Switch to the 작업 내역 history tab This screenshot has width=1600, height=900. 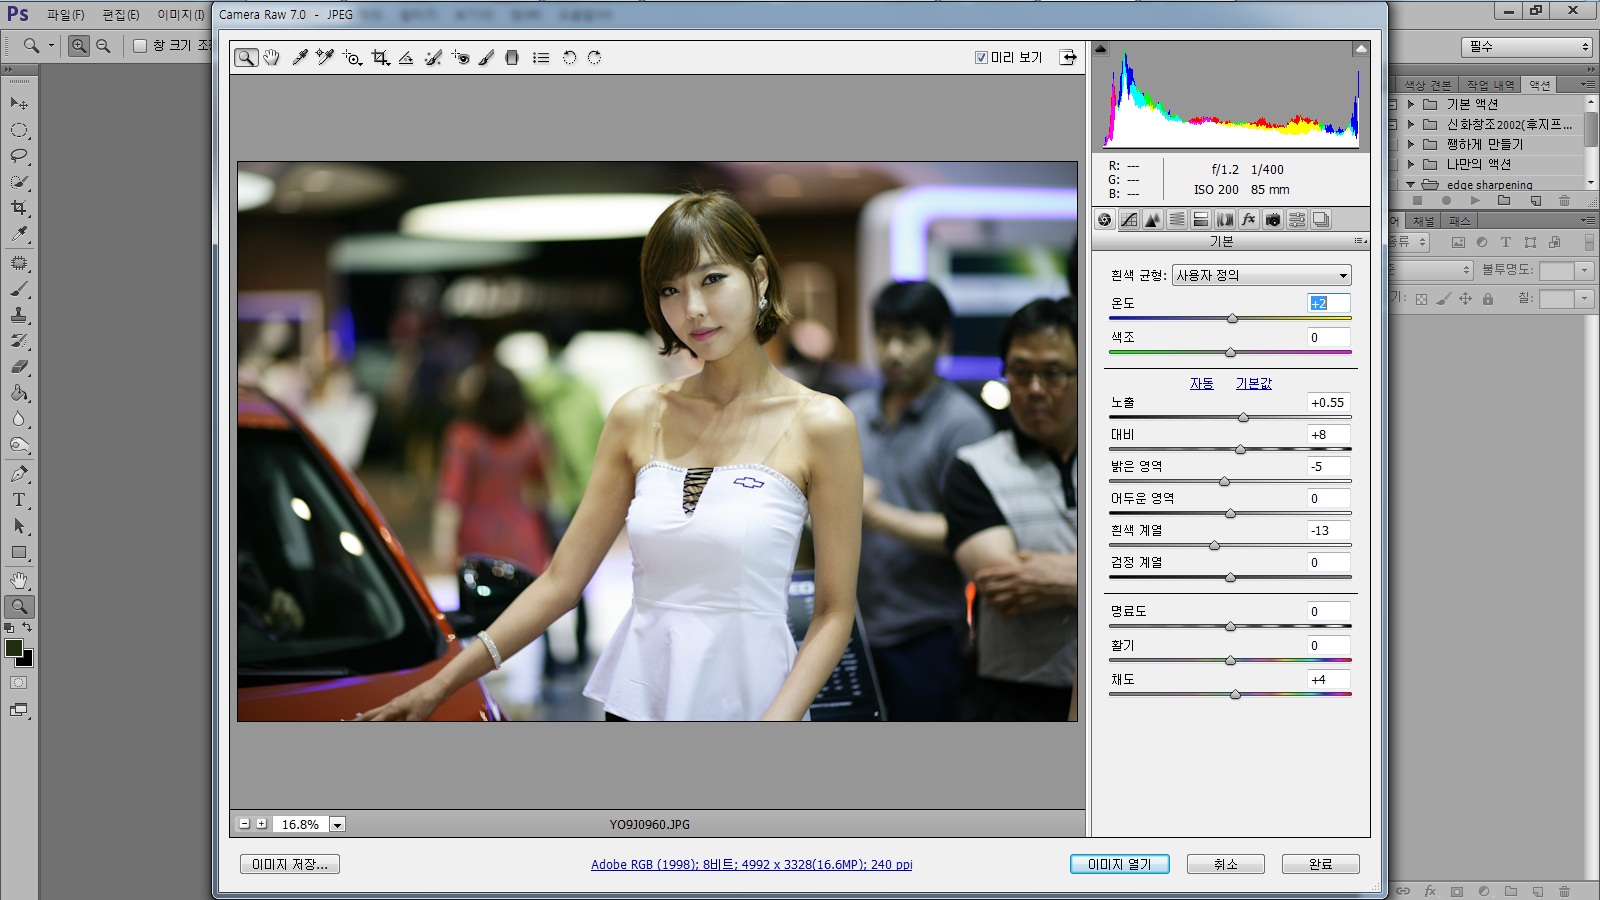click(1490, 85)
